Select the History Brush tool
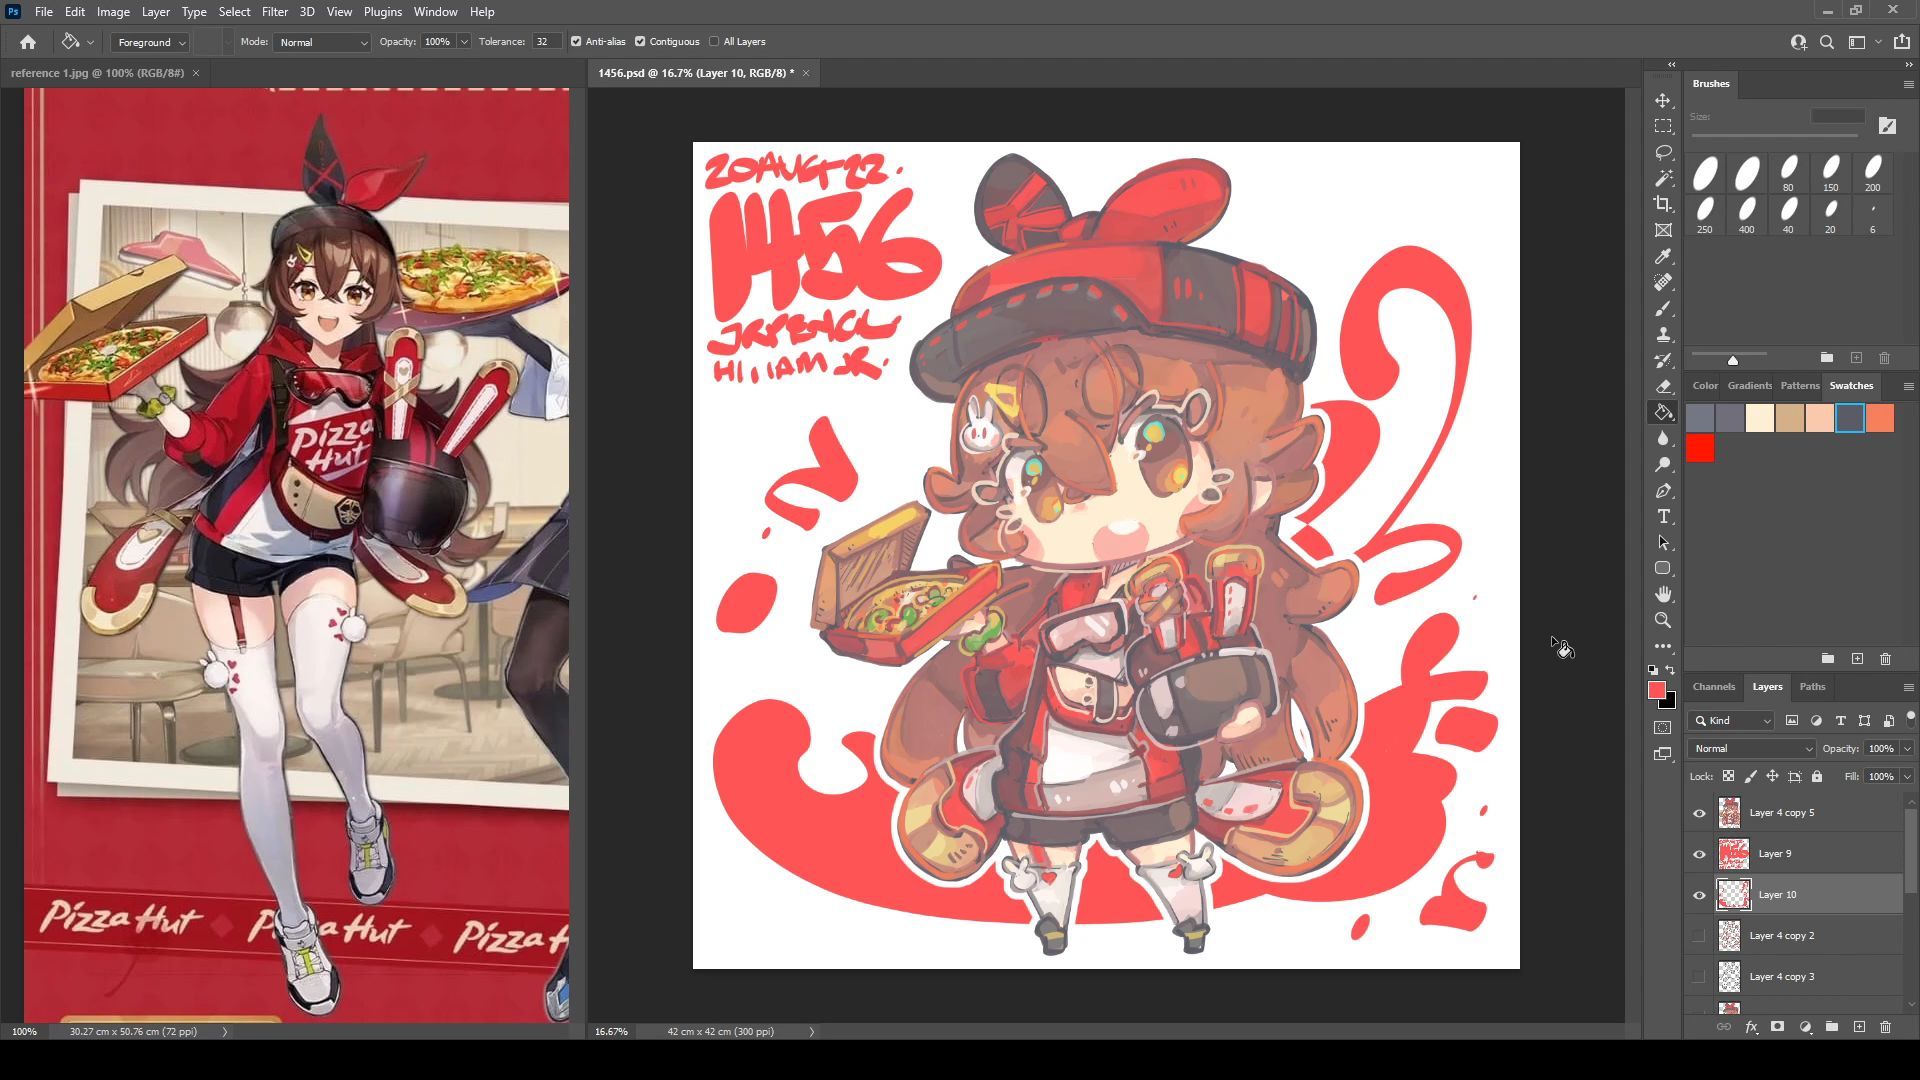The height and width of the screenshot is (1080, 1920). [x=1663, y=360]
